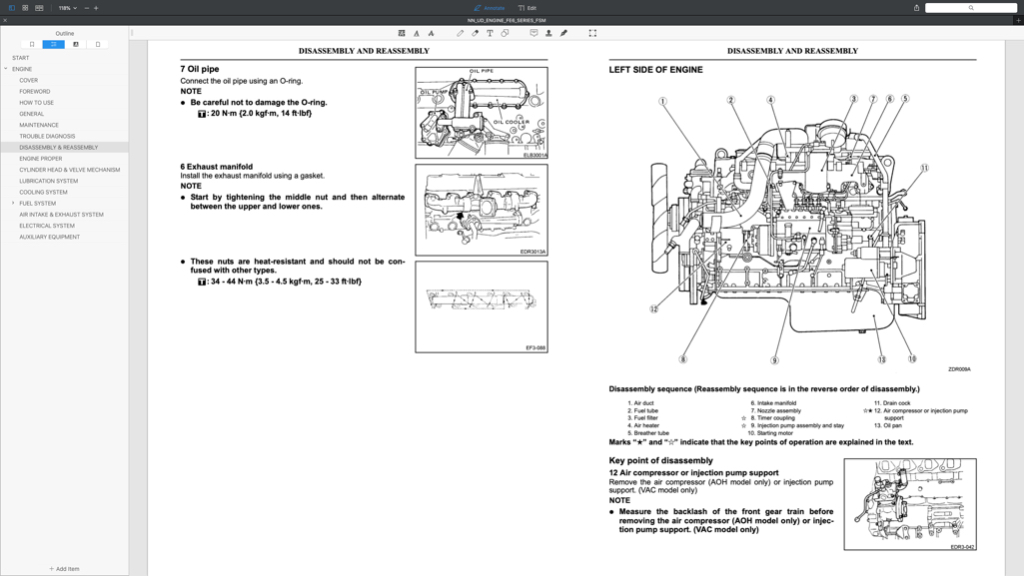
Task: Click the '6 Exhaust manifold' heading
Action: [216, 167]
